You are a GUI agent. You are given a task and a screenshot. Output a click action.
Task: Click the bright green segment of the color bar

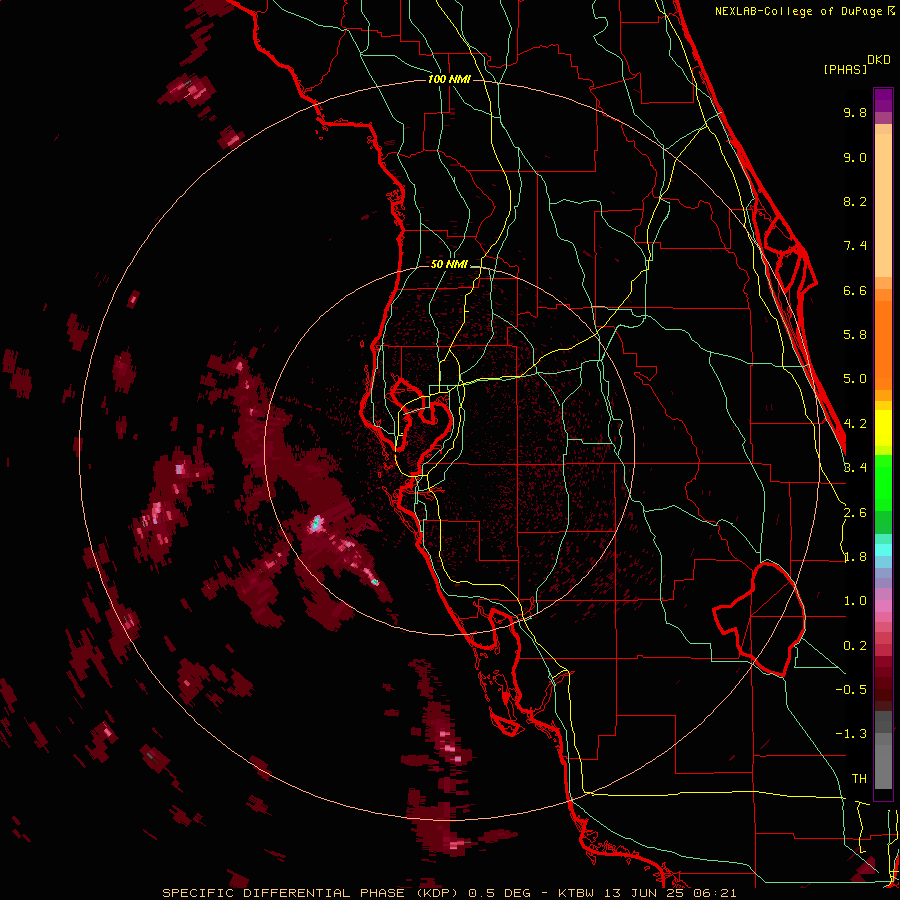coord(883,483)
